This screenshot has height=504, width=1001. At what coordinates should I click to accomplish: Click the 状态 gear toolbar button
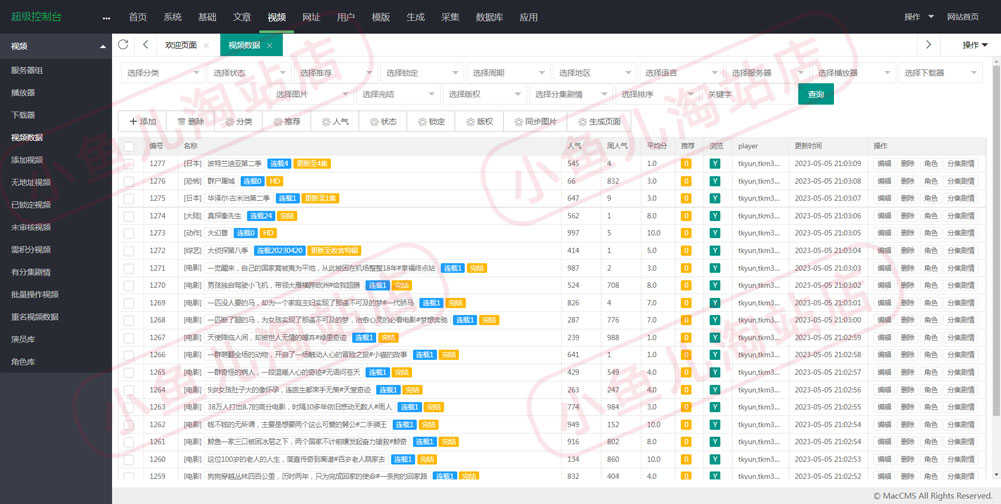click(383, 121)
